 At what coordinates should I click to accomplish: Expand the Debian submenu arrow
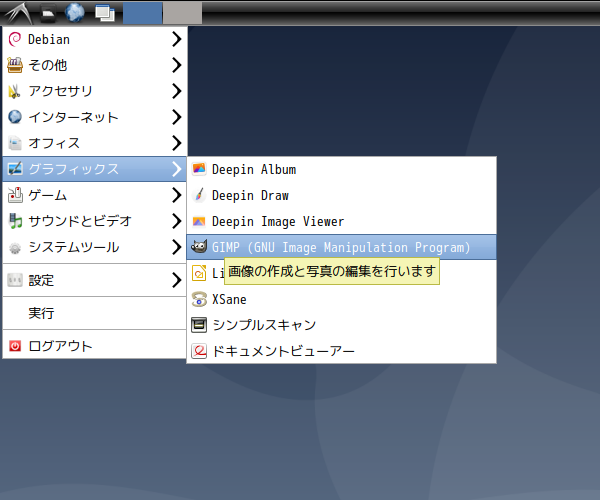tap(176, 39)
